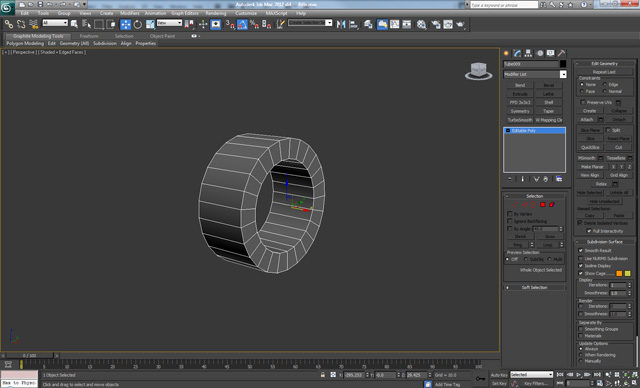Collapse the Subdivision Surface rollout

[x=605, y=242]
